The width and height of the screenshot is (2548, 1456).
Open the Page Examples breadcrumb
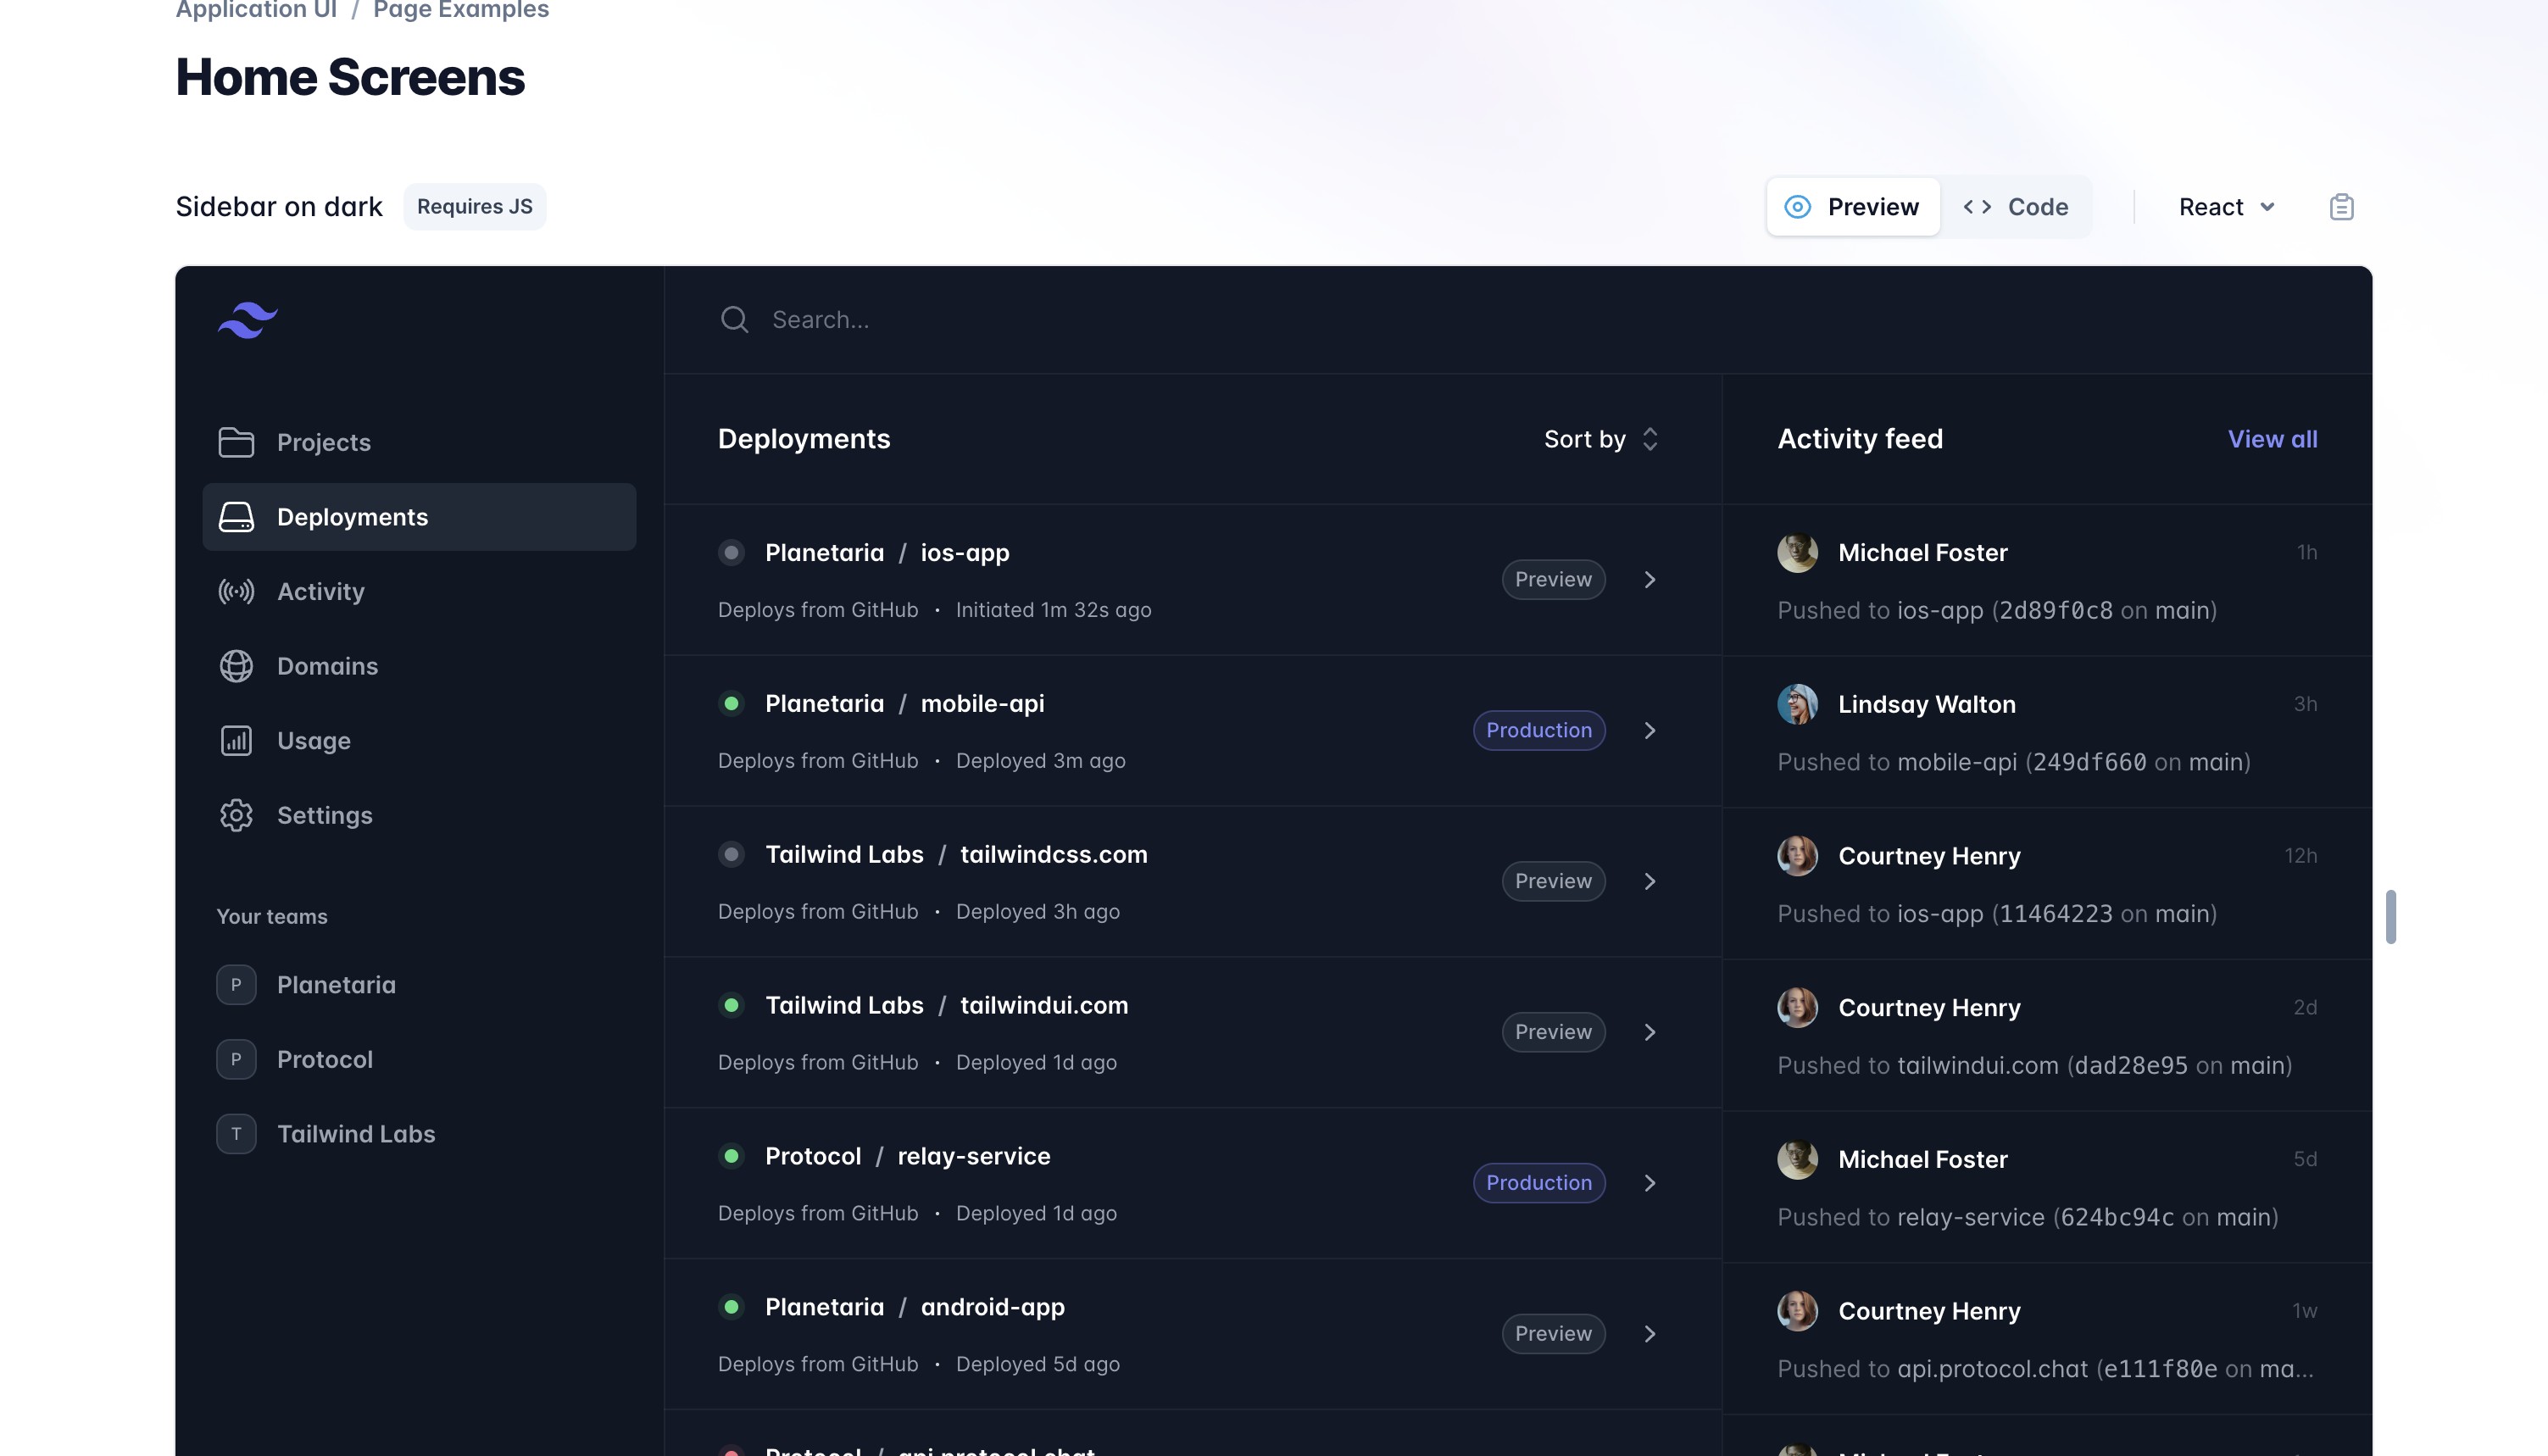tap(460, 10)
